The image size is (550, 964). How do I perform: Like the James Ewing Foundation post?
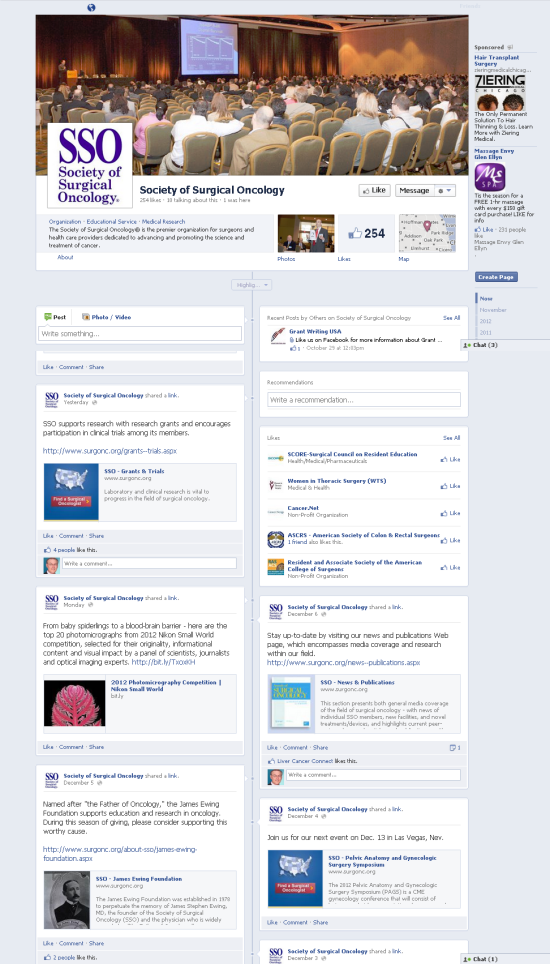click(x=48, y=943)
